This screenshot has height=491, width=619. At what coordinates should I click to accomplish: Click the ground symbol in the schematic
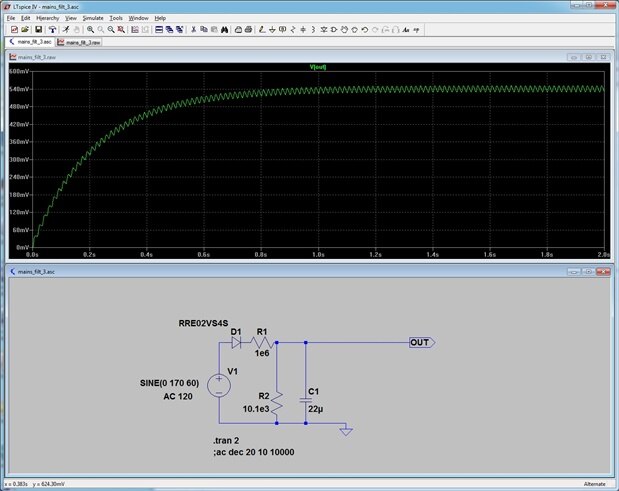[346, 431]
